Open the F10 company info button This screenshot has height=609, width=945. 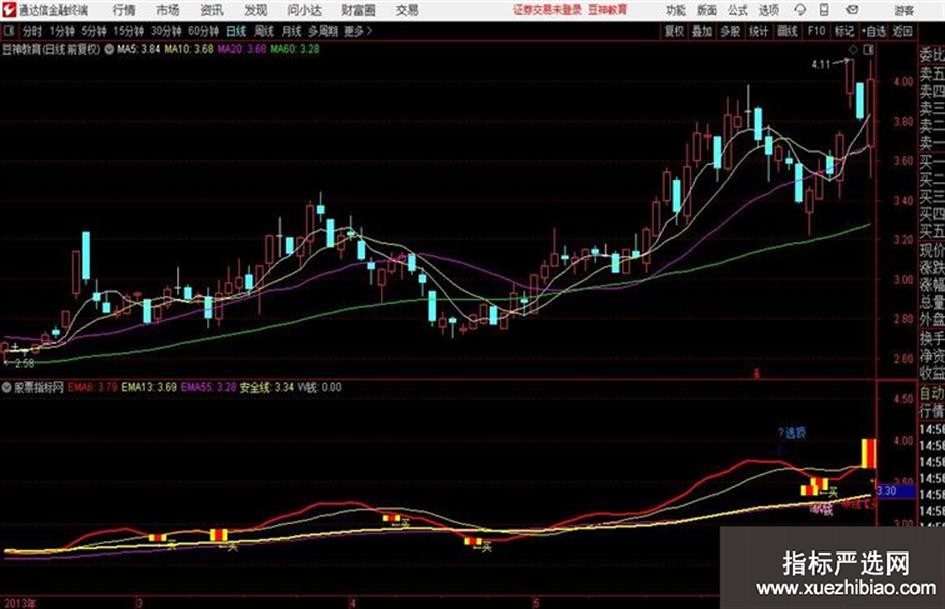click(x=816, y=31)
